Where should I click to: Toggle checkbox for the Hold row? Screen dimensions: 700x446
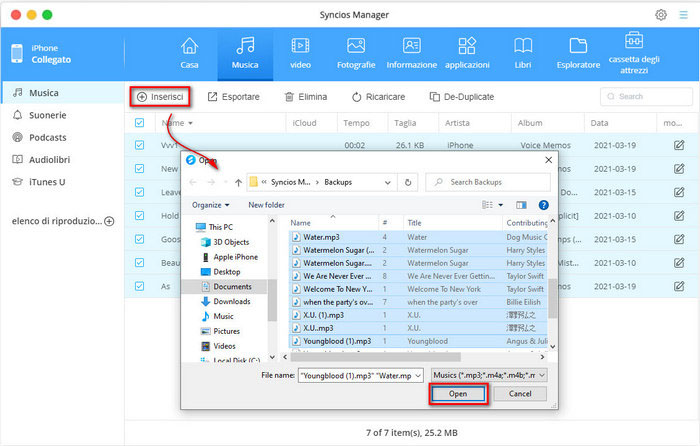(x=140, y=216)
